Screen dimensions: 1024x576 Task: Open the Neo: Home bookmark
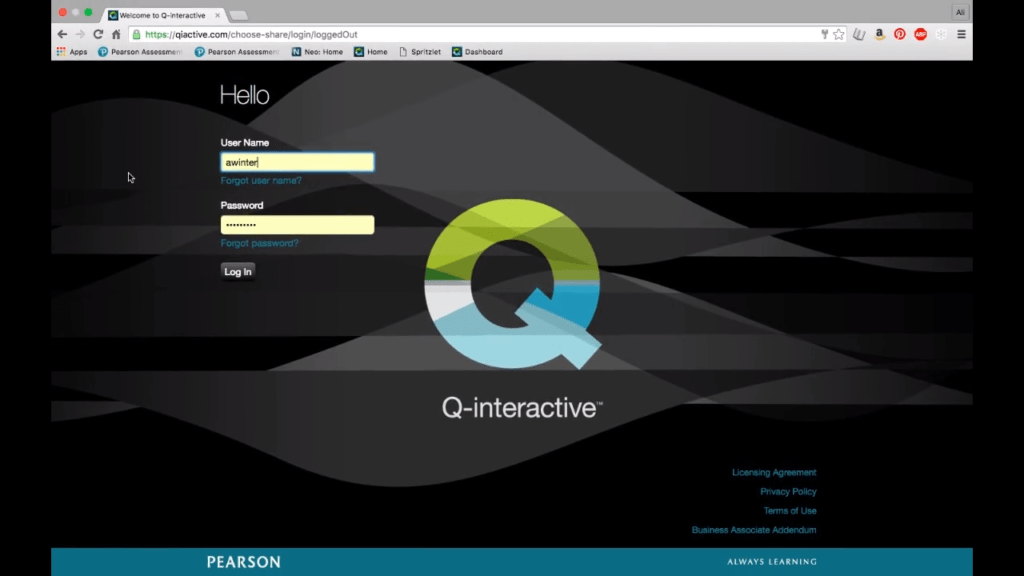[317, 52]
